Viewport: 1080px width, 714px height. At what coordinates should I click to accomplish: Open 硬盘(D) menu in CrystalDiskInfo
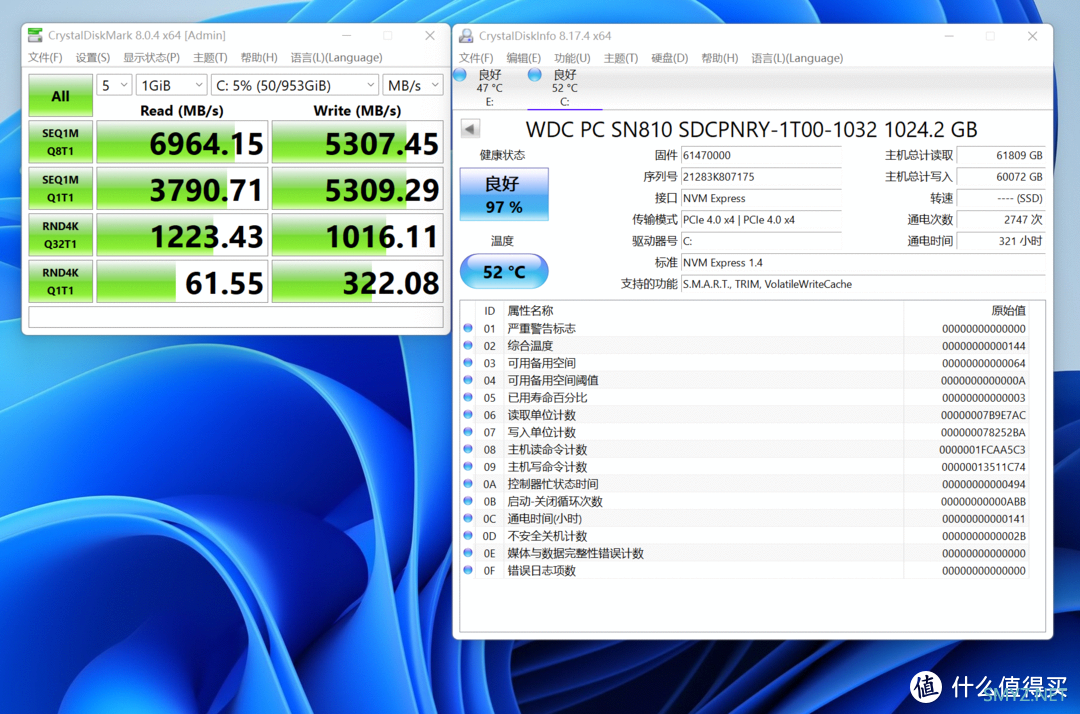pyautogui.click(x=669, y=58)
